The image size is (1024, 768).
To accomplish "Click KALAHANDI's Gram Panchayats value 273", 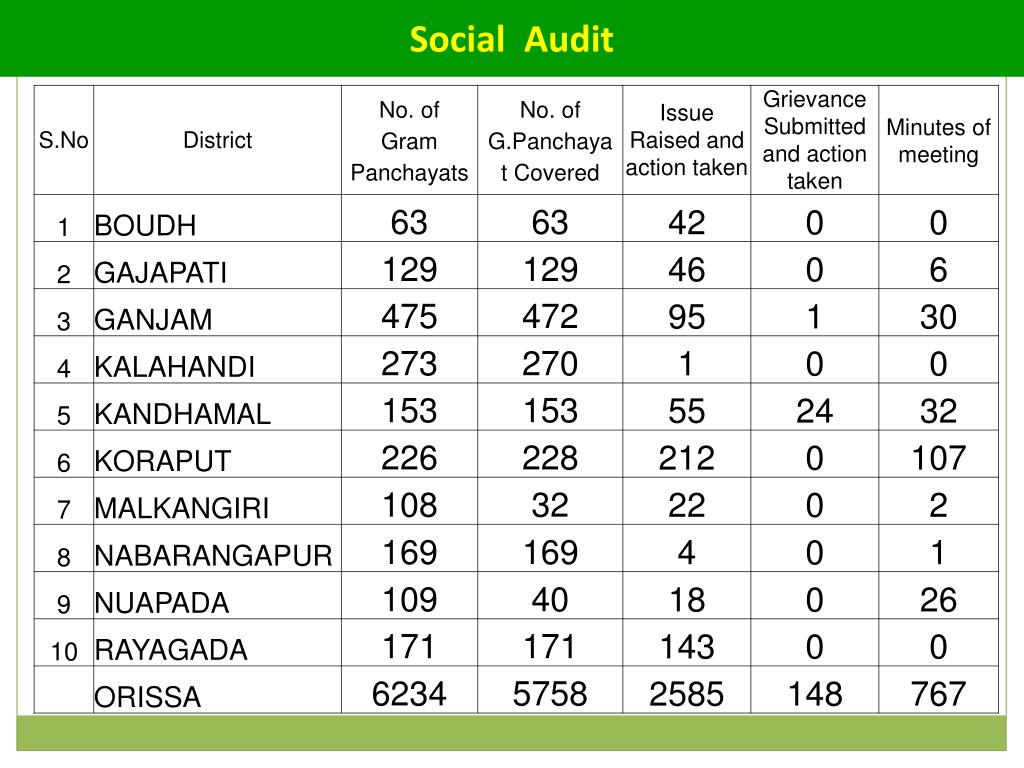I will (409, 364).
